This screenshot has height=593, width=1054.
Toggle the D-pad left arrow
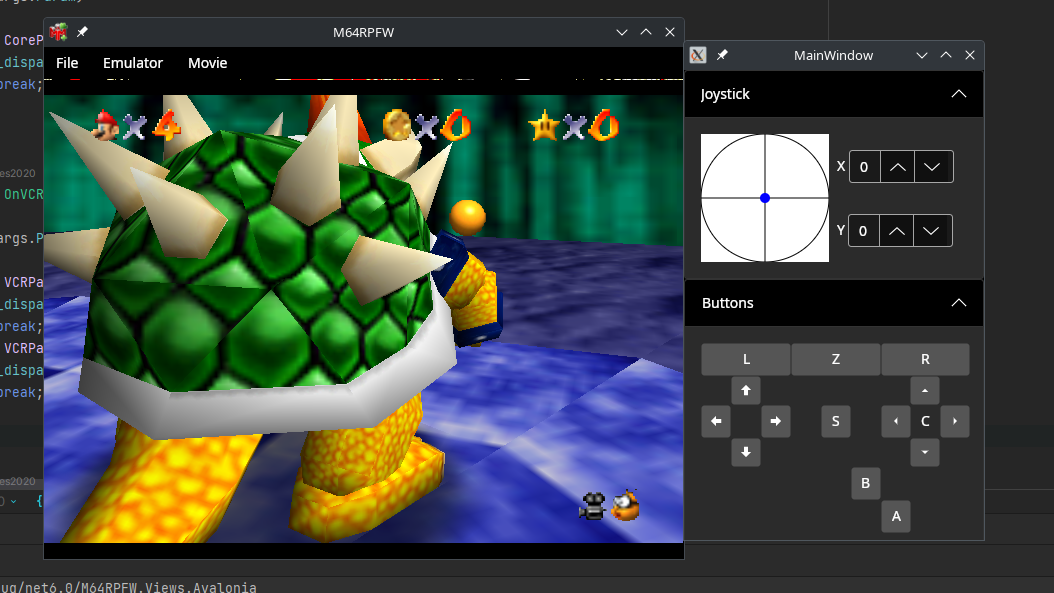pyautogui.click(x=716, y=422)
